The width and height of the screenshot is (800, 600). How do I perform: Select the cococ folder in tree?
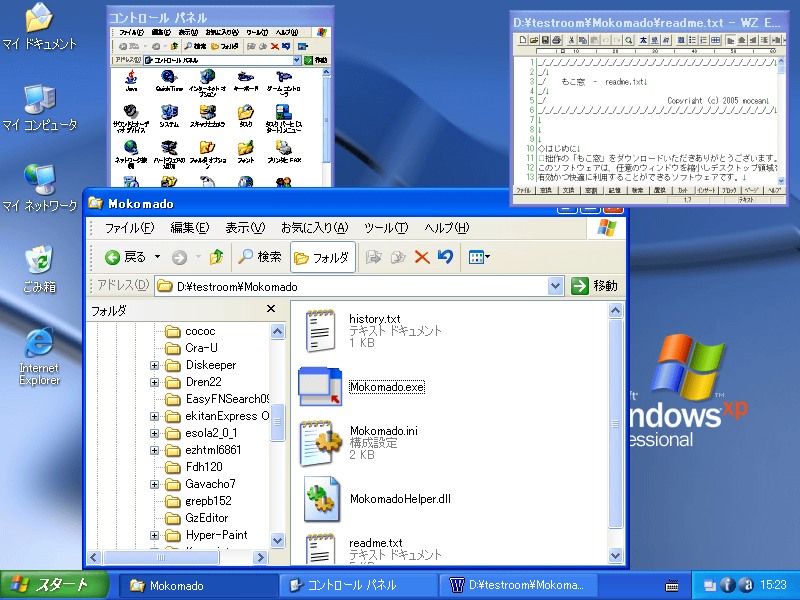pos(200,331)
